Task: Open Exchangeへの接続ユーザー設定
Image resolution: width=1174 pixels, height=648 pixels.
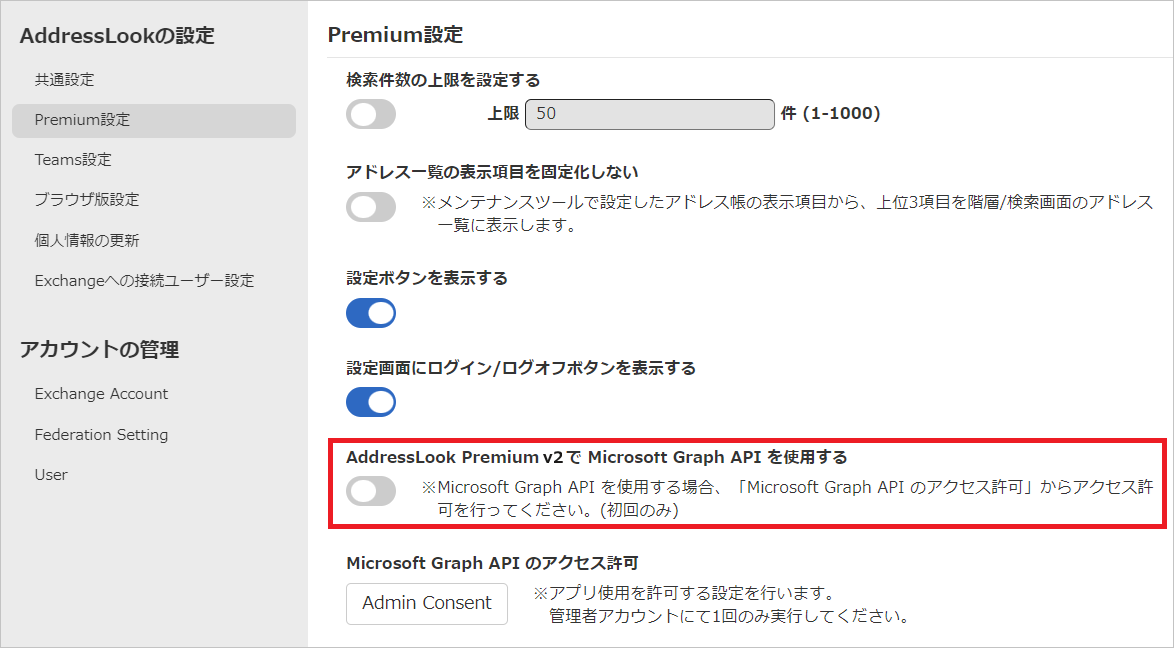Action: coord(145,280)
